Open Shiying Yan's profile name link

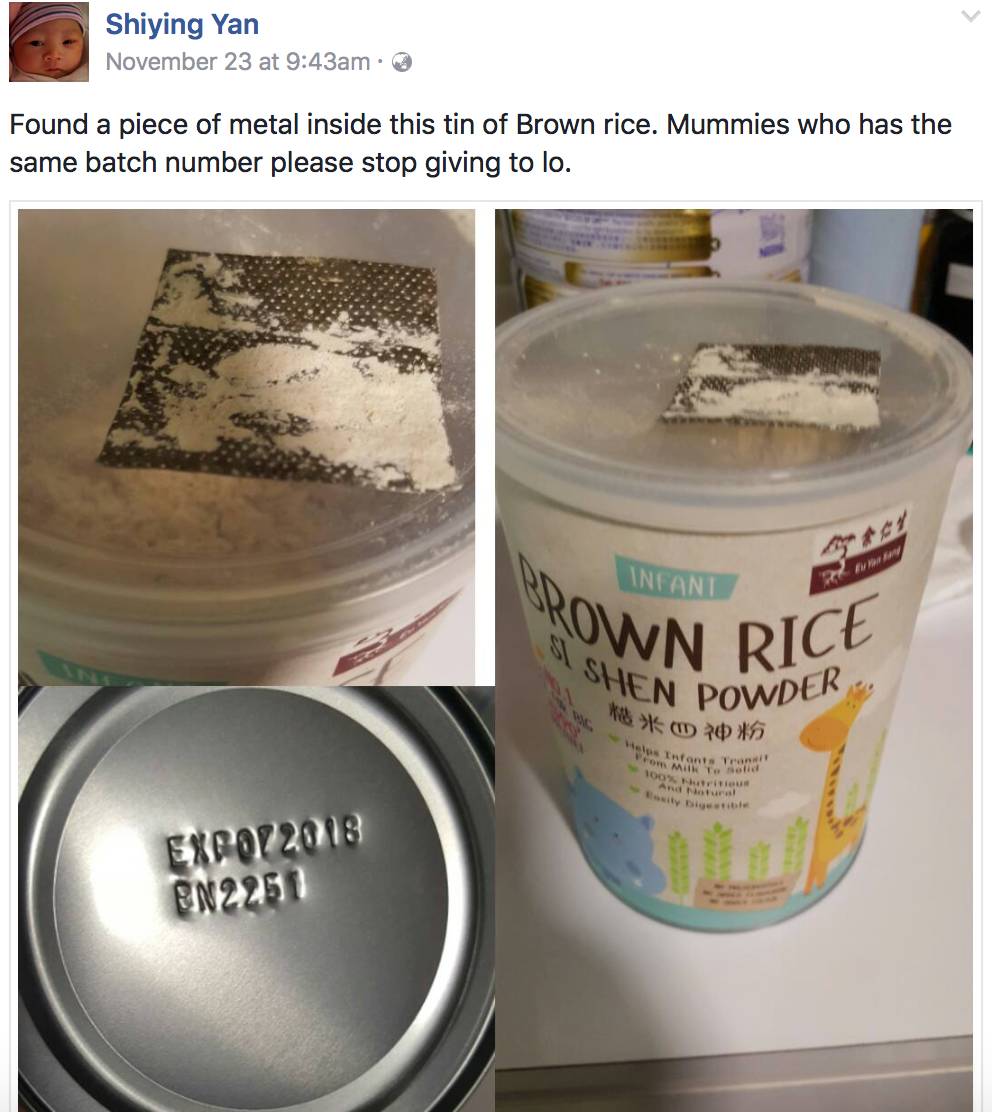pos(182,24)
